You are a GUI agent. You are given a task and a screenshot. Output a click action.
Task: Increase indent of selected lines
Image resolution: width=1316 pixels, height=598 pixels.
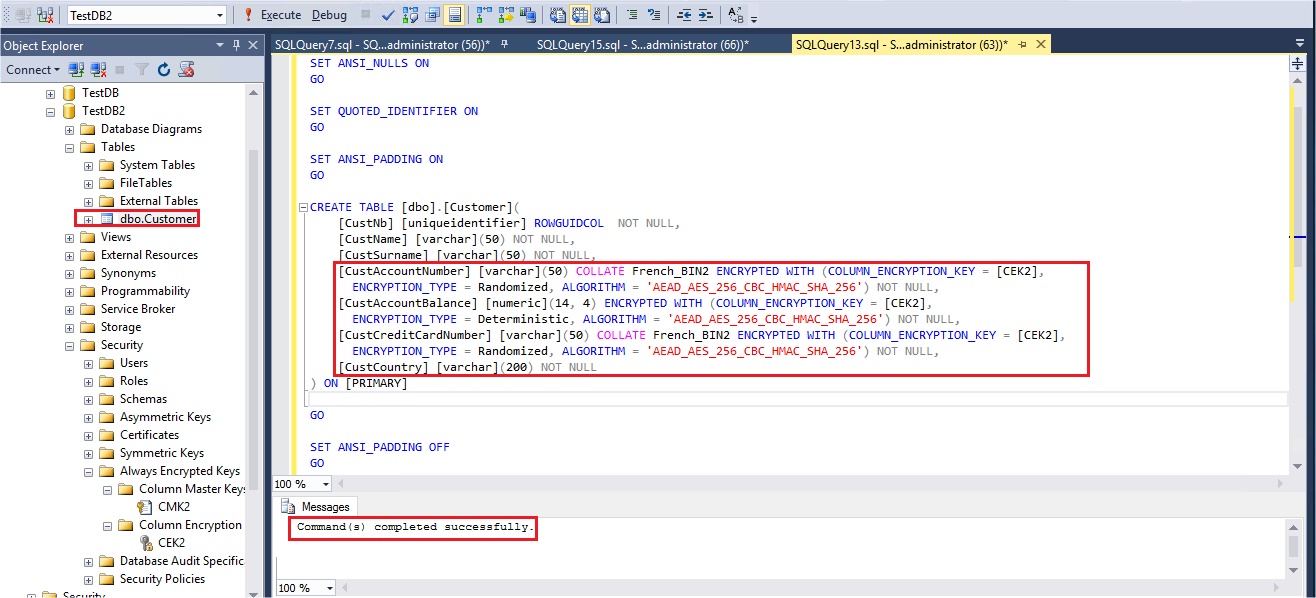click(706, 15)
